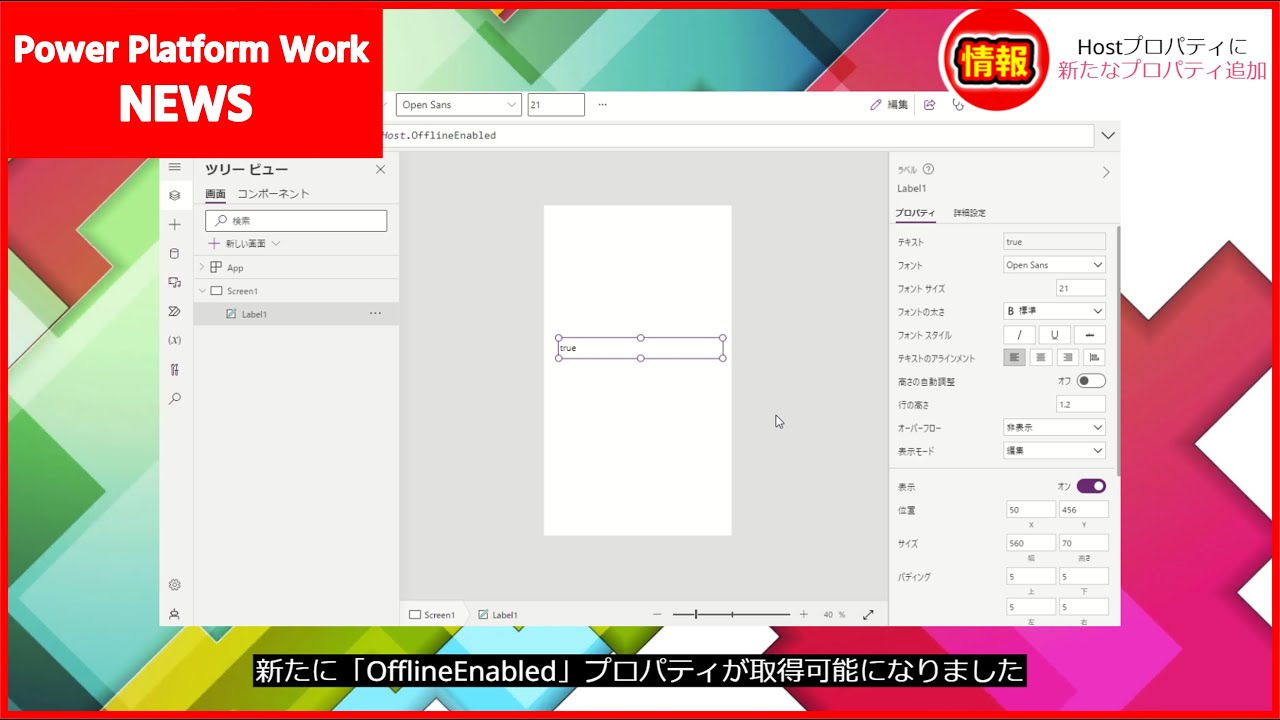Click the fit-to-window expand icon
The width and height of the screenshot is (1280, 720).
coord(868,615)
